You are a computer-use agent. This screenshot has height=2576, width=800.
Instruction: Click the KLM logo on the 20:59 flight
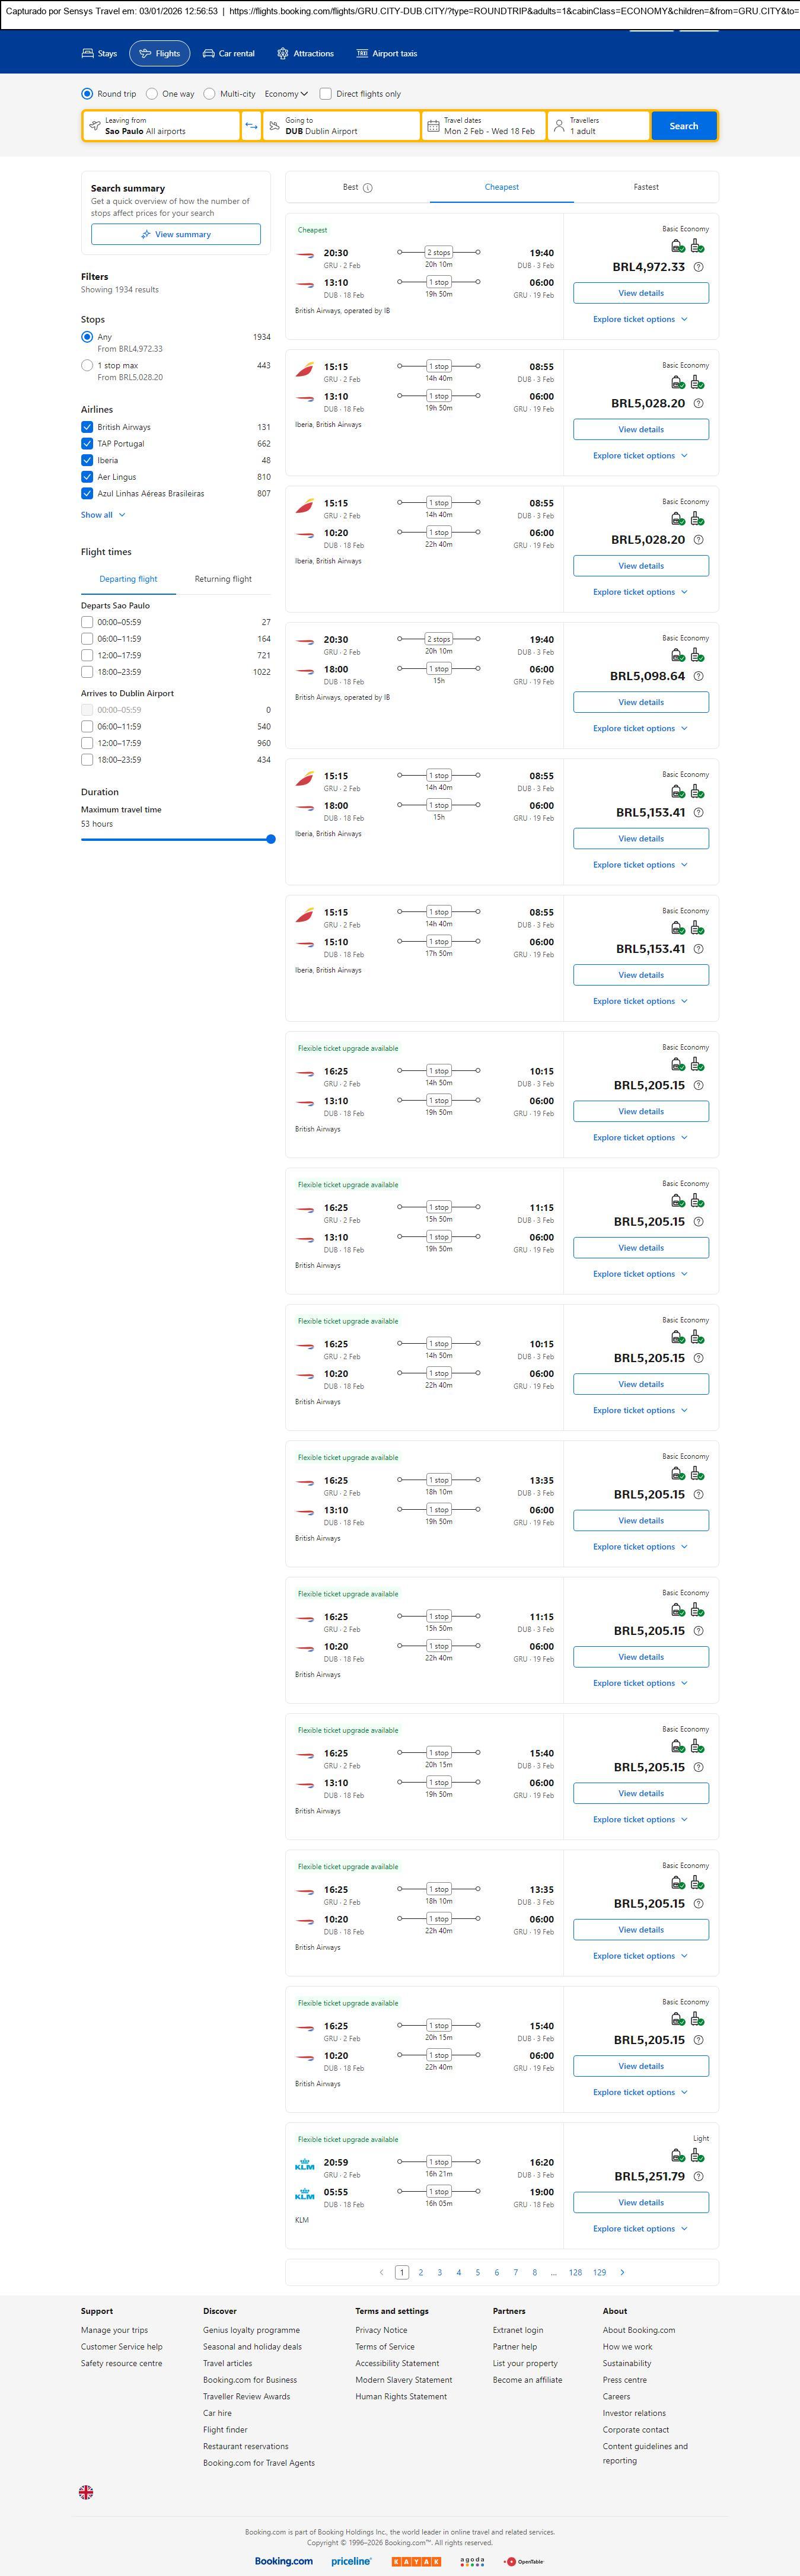coord(305,2165)
